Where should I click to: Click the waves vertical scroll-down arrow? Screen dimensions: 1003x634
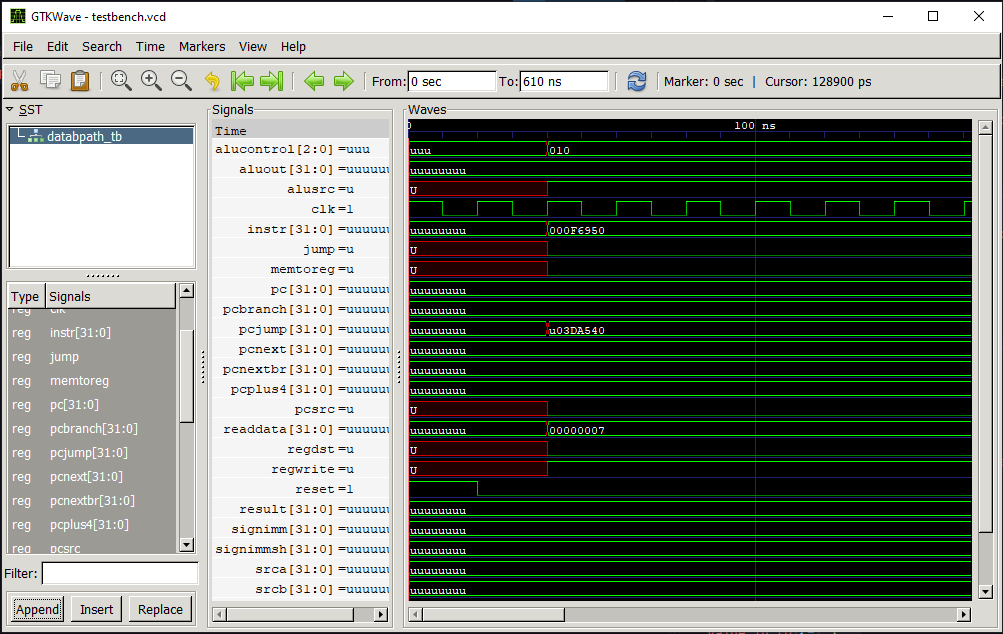(x=985, y=592)
